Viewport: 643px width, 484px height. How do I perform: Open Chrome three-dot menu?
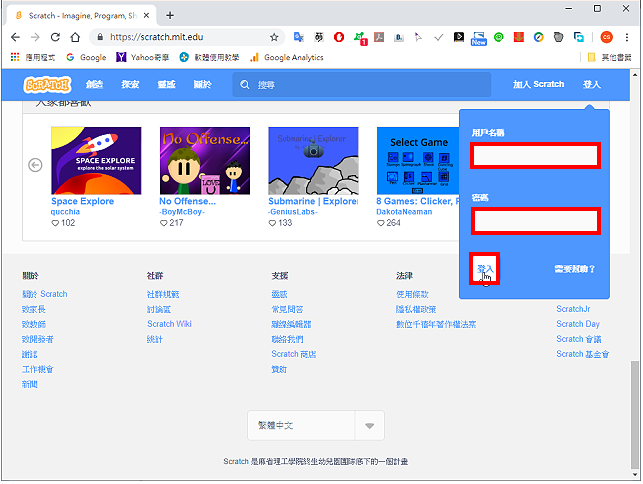(627, 37)
